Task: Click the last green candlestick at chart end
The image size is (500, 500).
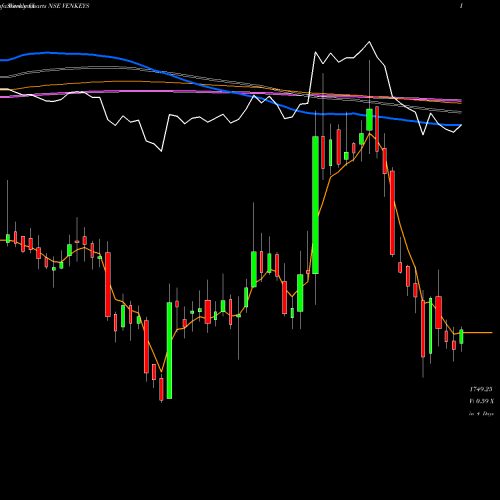Action: tap(461, 336)
